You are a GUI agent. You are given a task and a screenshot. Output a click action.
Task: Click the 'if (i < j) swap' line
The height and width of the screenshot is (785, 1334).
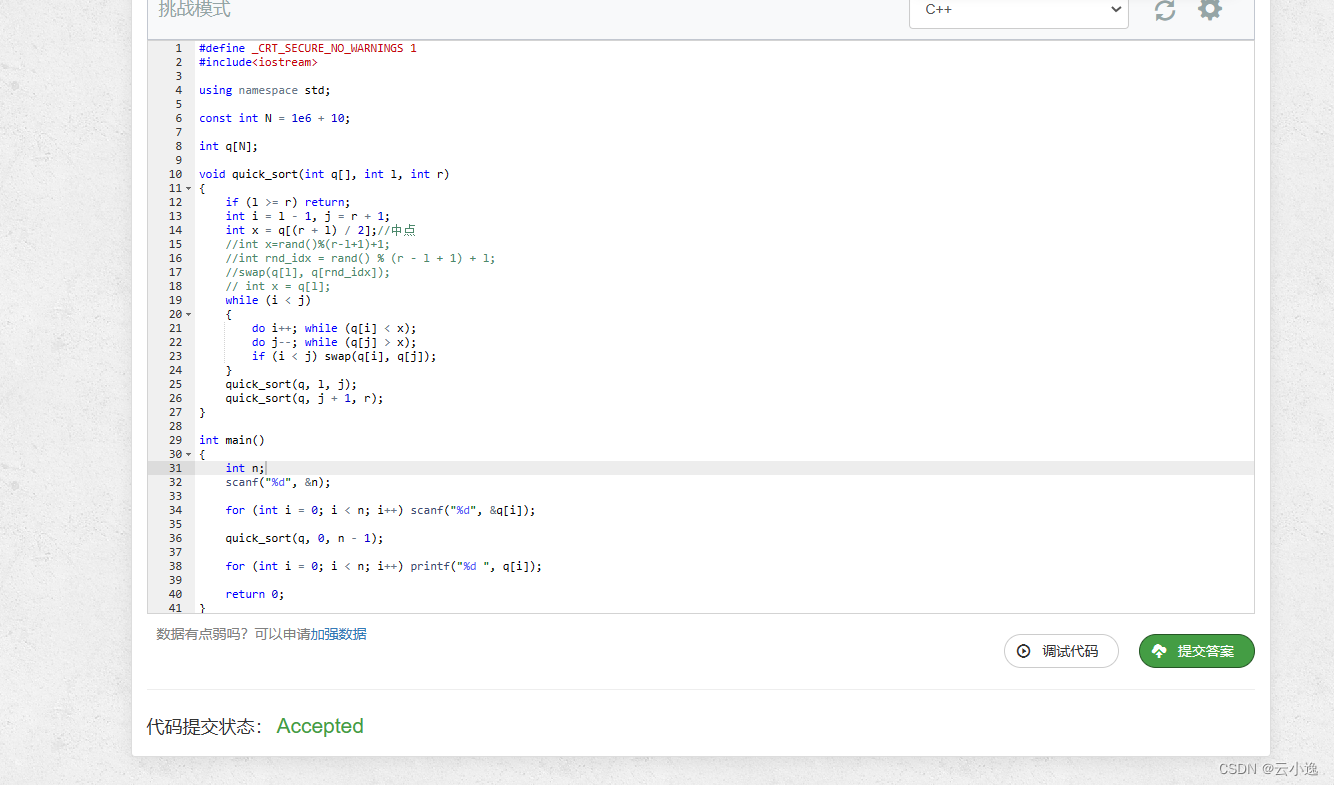pos(344,356)
